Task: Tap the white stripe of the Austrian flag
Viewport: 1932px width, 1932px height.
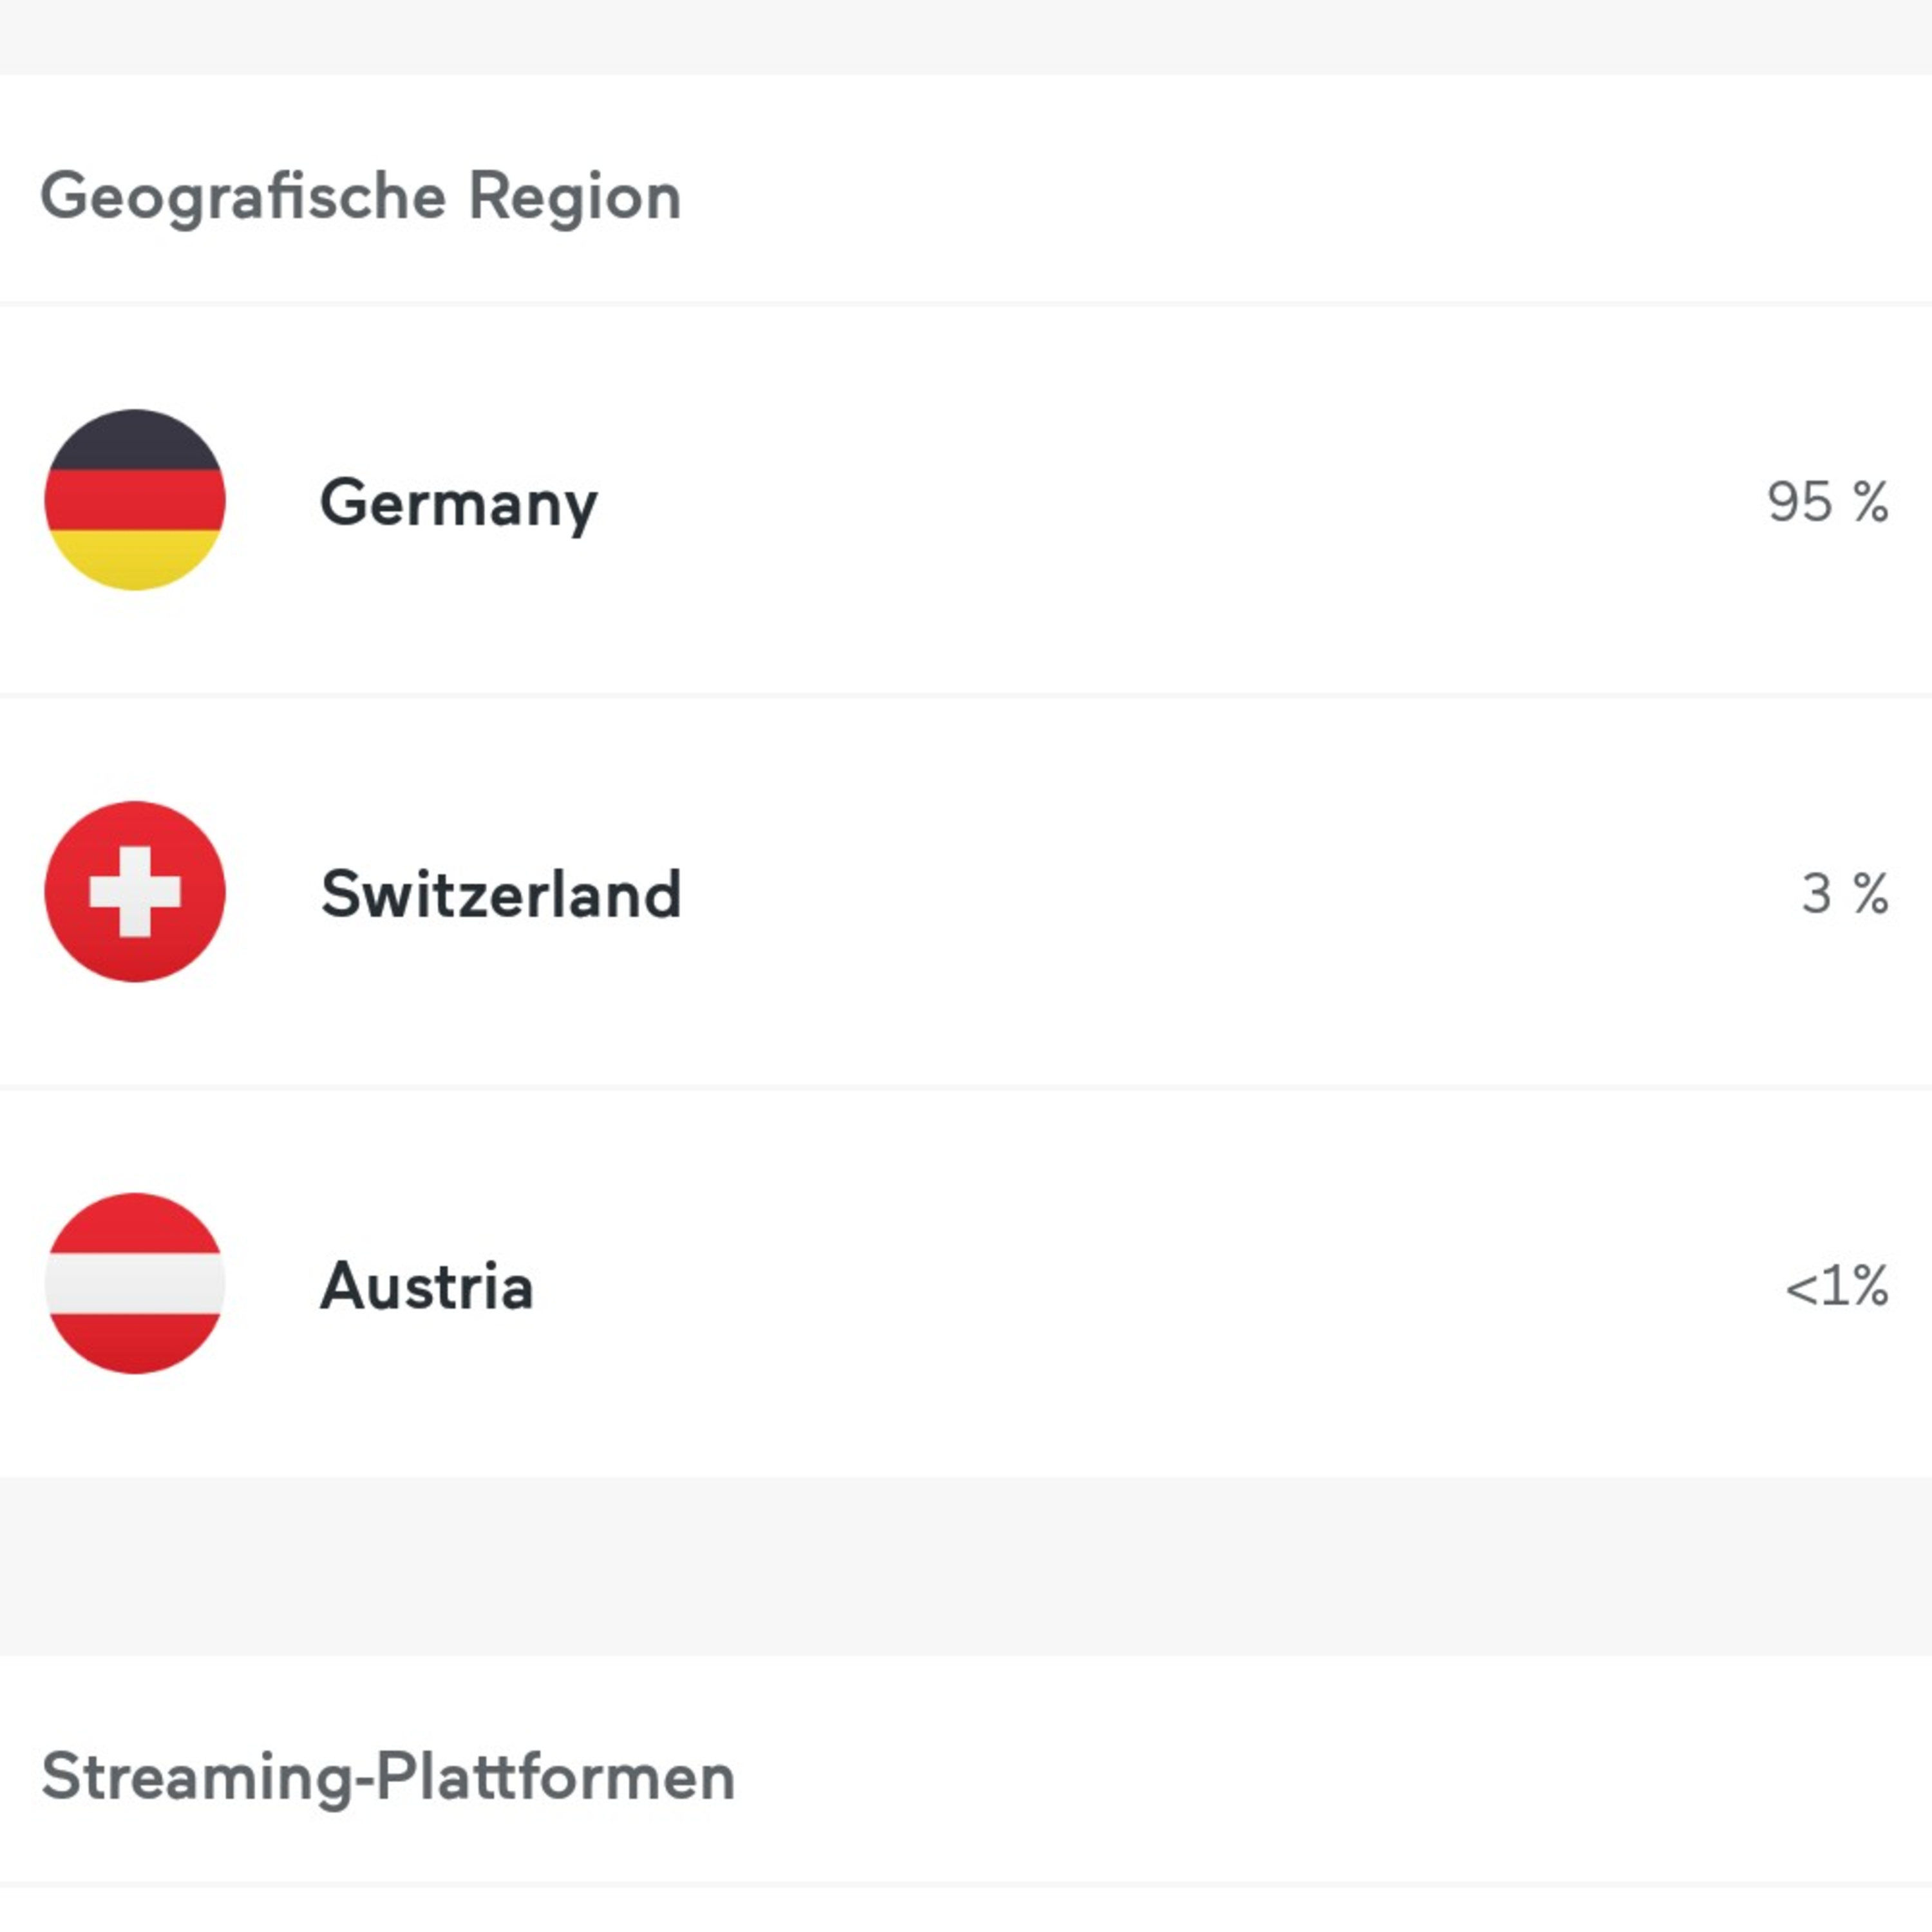Action: [x=135, y=1283]
